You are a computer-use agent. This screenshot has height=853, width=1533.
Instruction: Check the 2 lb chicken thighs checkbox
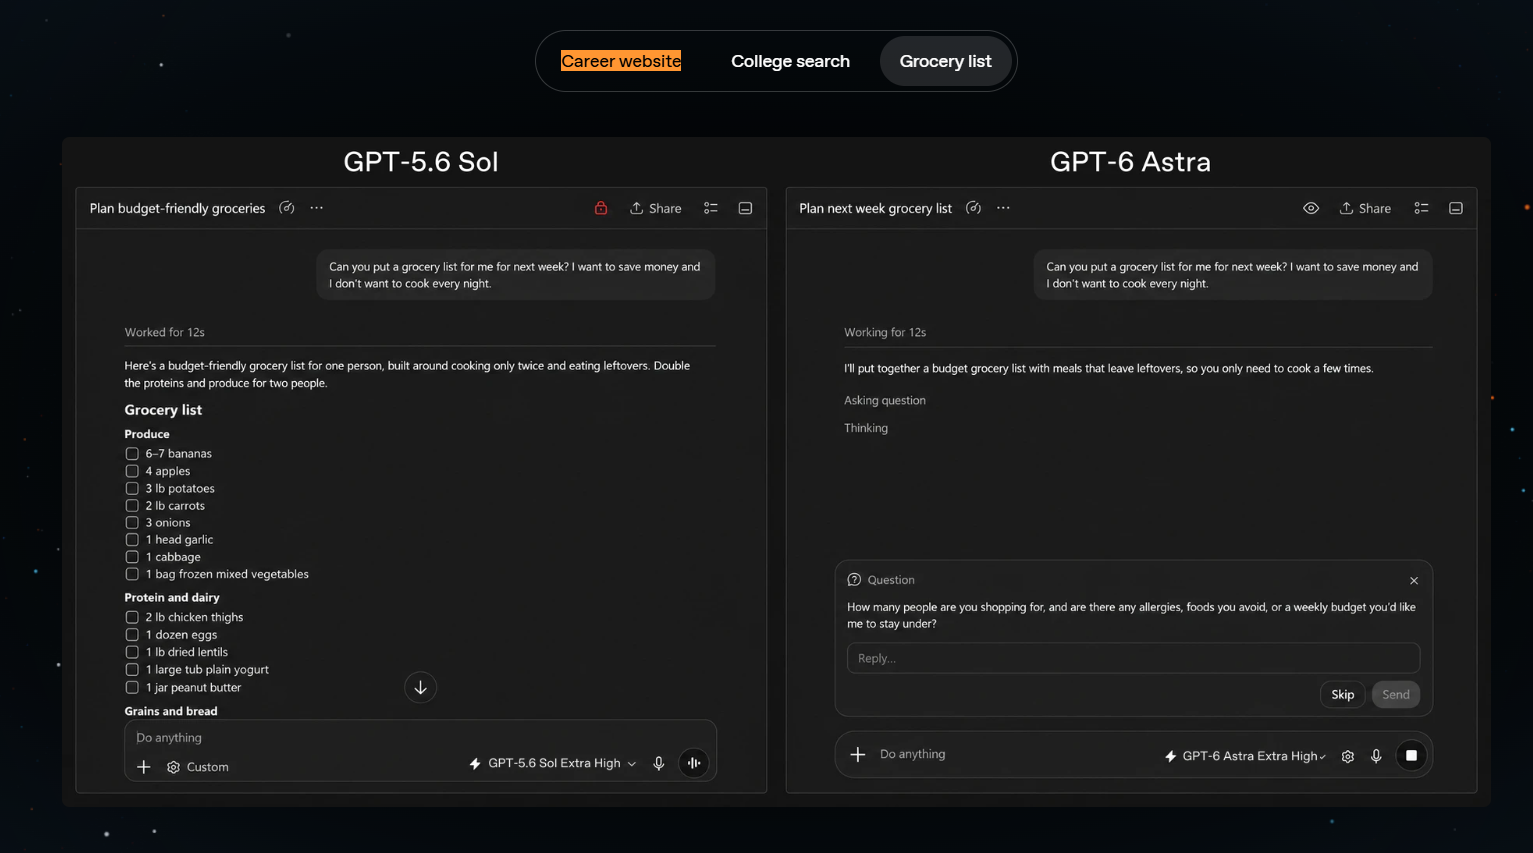[132, 617]
